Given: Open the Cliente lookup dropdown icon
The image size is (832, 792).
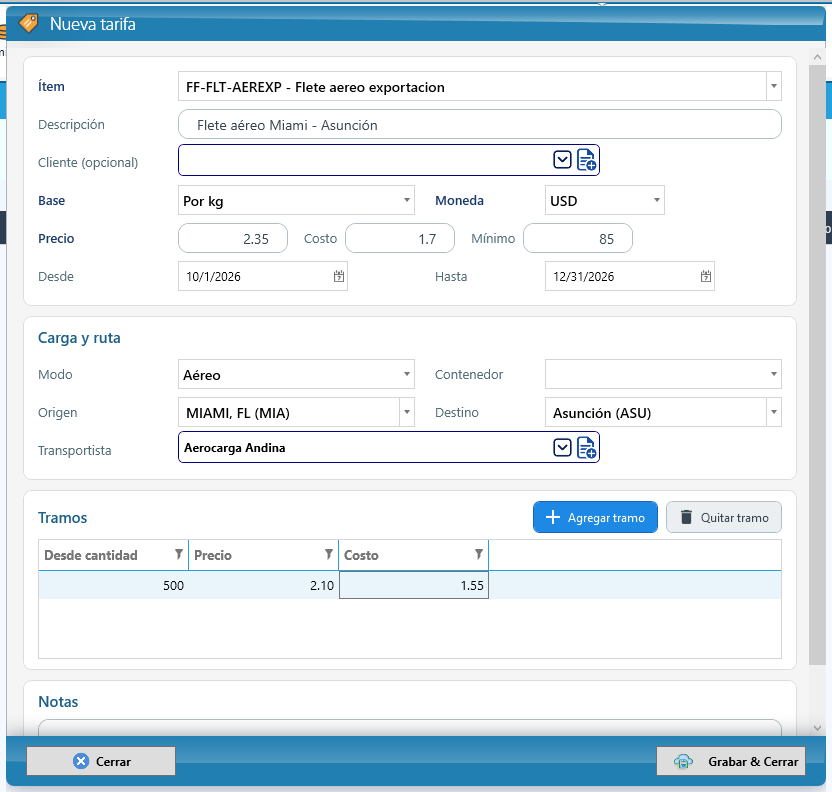Looking at the screenshot, I should [562, 160].
